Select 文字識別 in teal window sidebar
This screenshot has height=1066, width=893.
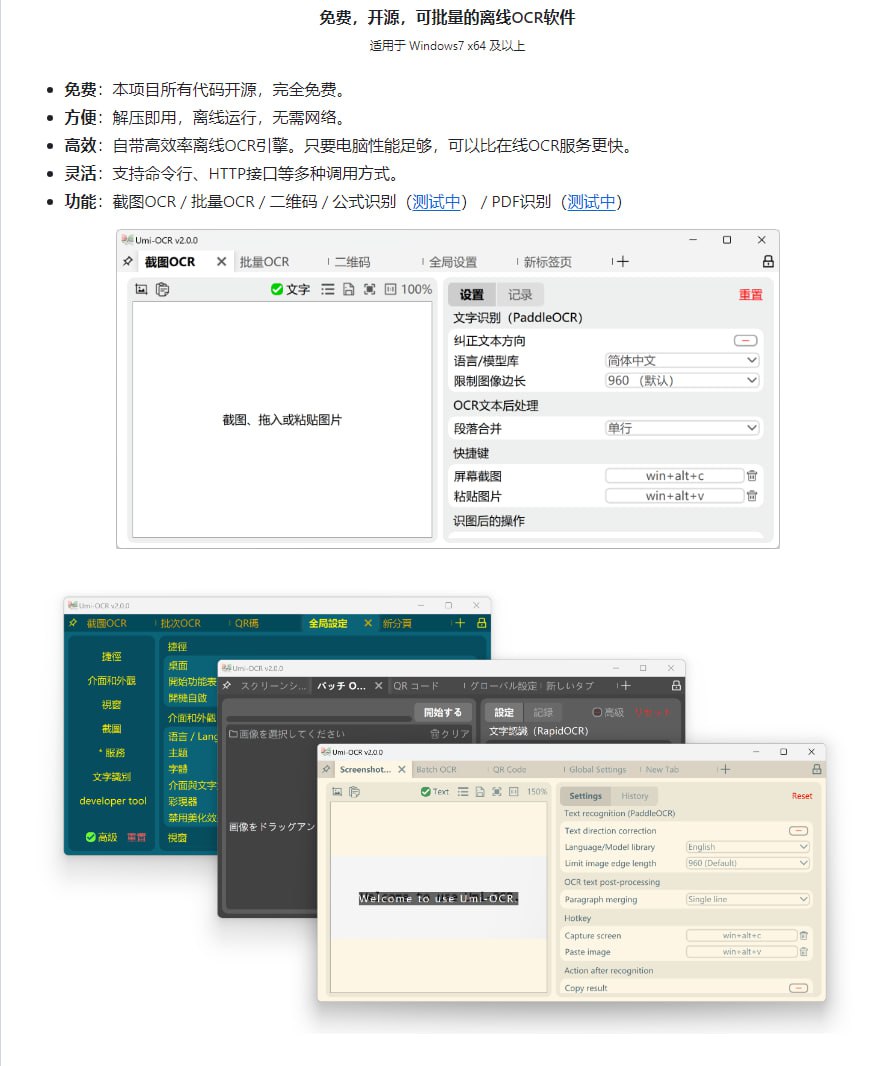coord(111,776)
